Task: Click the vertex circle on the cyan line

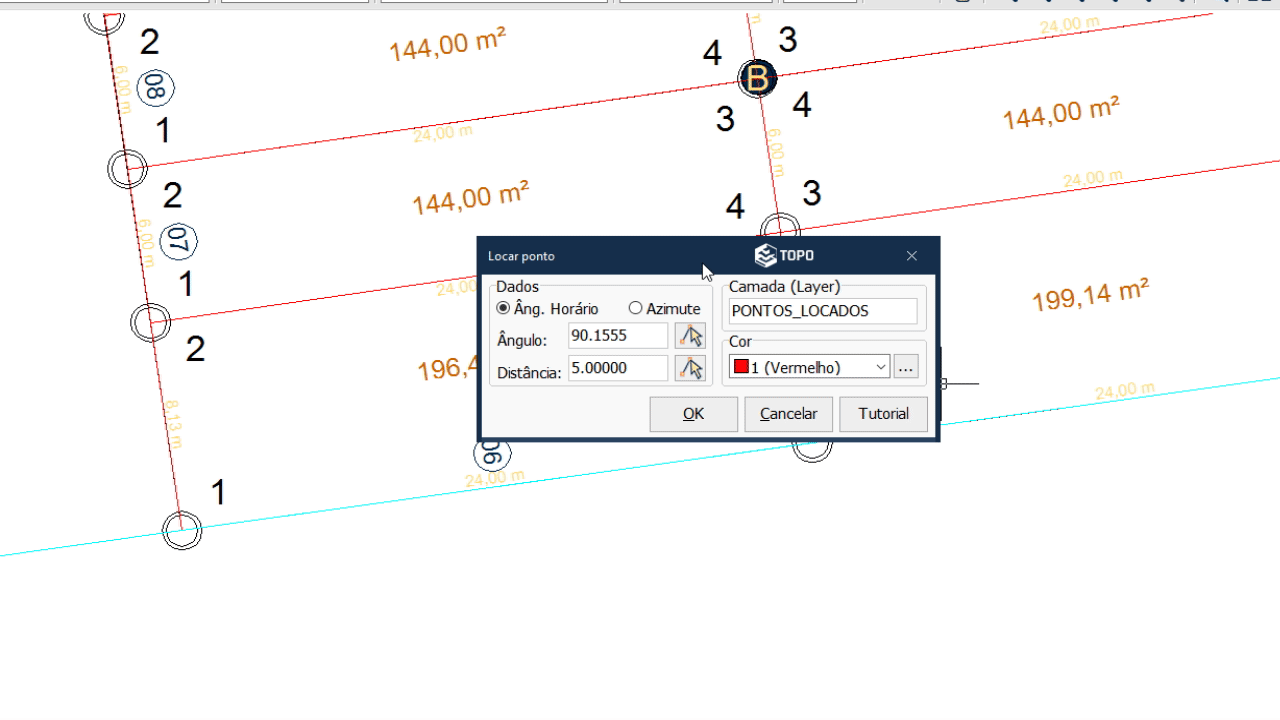Action: (182, 530)
